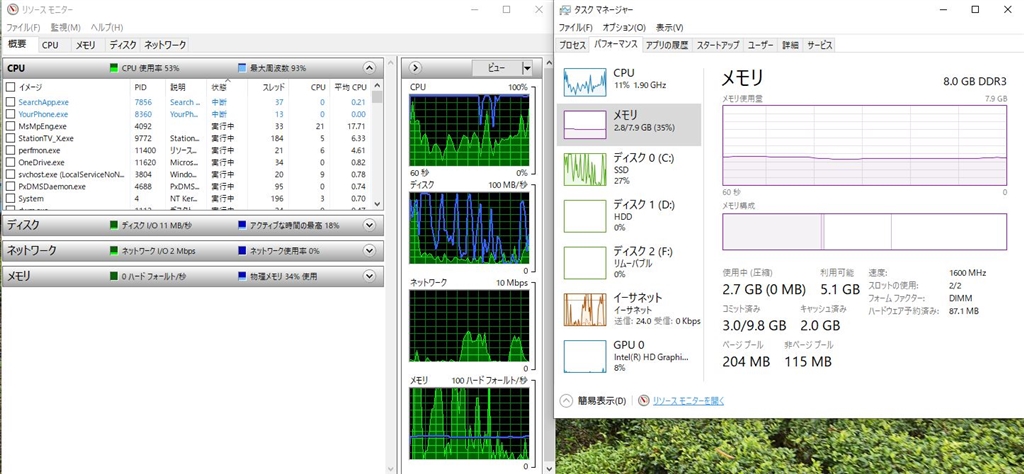
Task: Open 表示(V) menu in Task Manager
Action: (669, 27)
